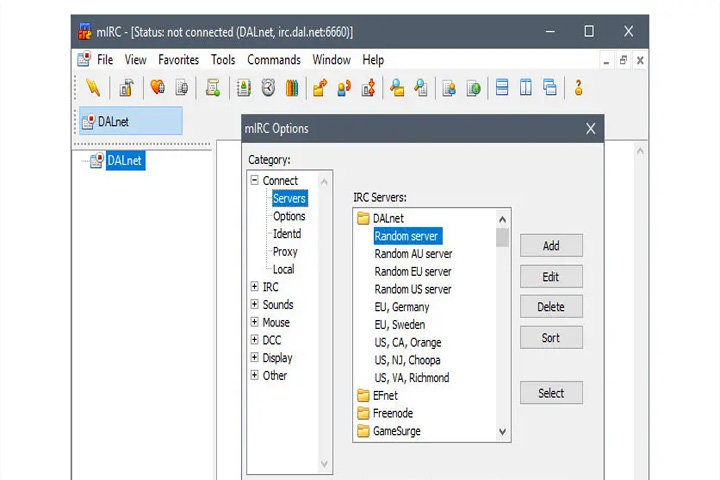This screenshot has height=480, width=720.
Task: Open the address book icon
Action: (x=244, y=87)
